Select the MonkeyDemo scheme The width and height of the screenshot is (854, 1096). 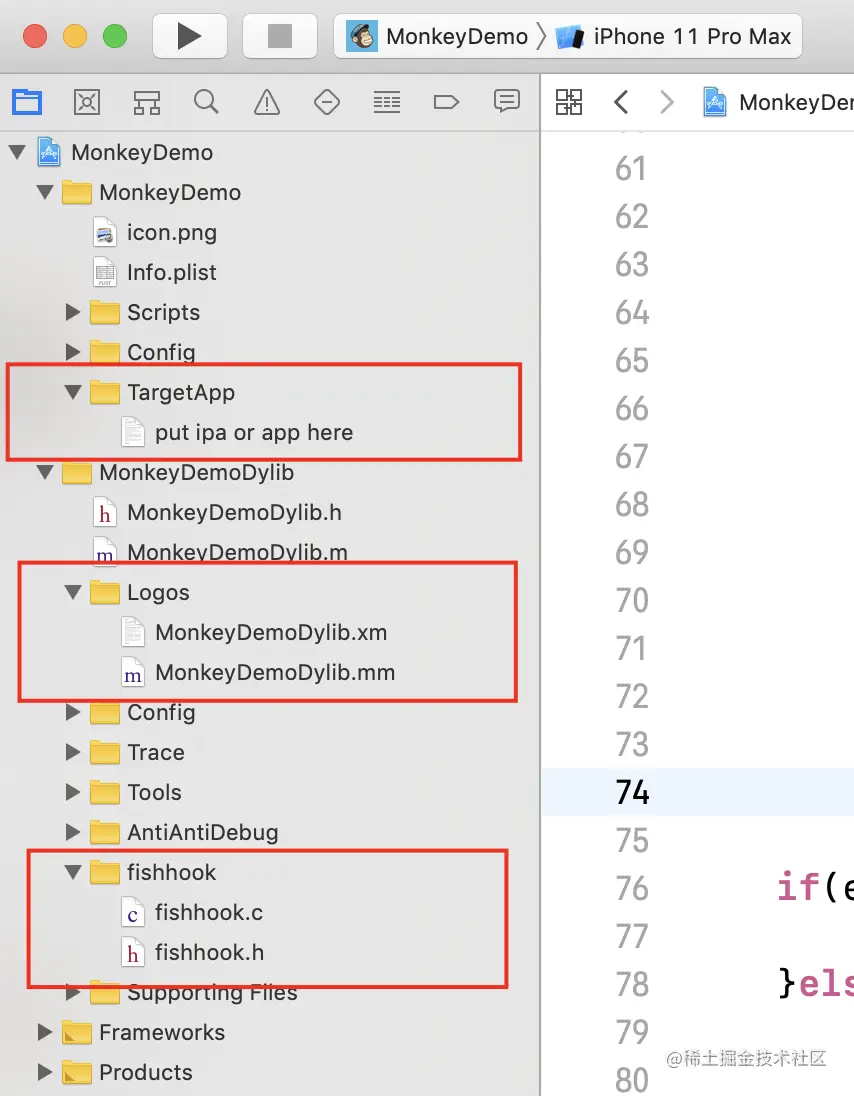pos(438,36)
